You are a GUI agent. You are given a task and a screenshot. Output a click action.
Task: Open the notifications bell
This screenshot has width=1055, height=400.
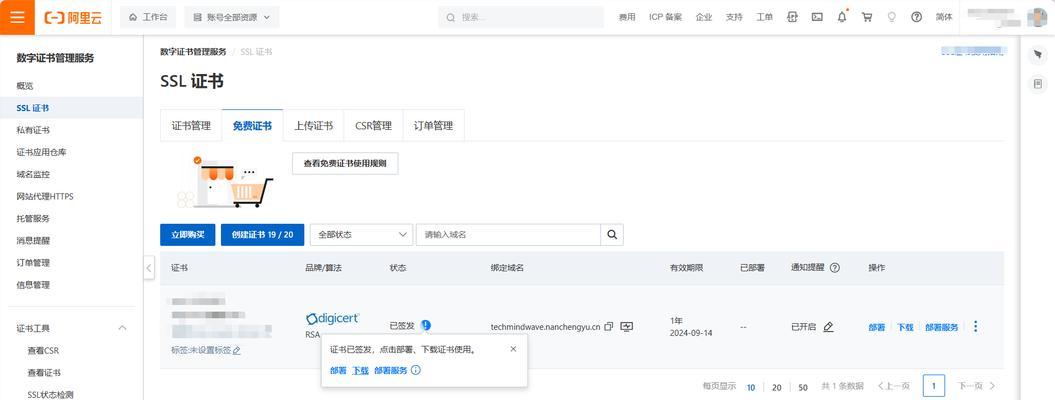842,17
